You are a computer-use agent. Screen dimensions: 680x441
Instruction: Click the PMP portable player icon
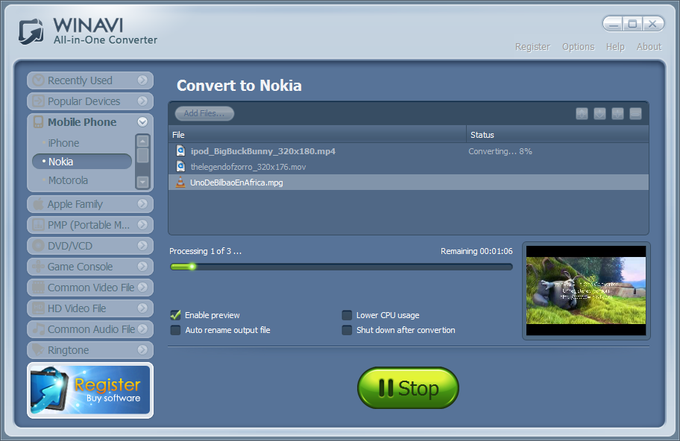(x=39, y=225)
